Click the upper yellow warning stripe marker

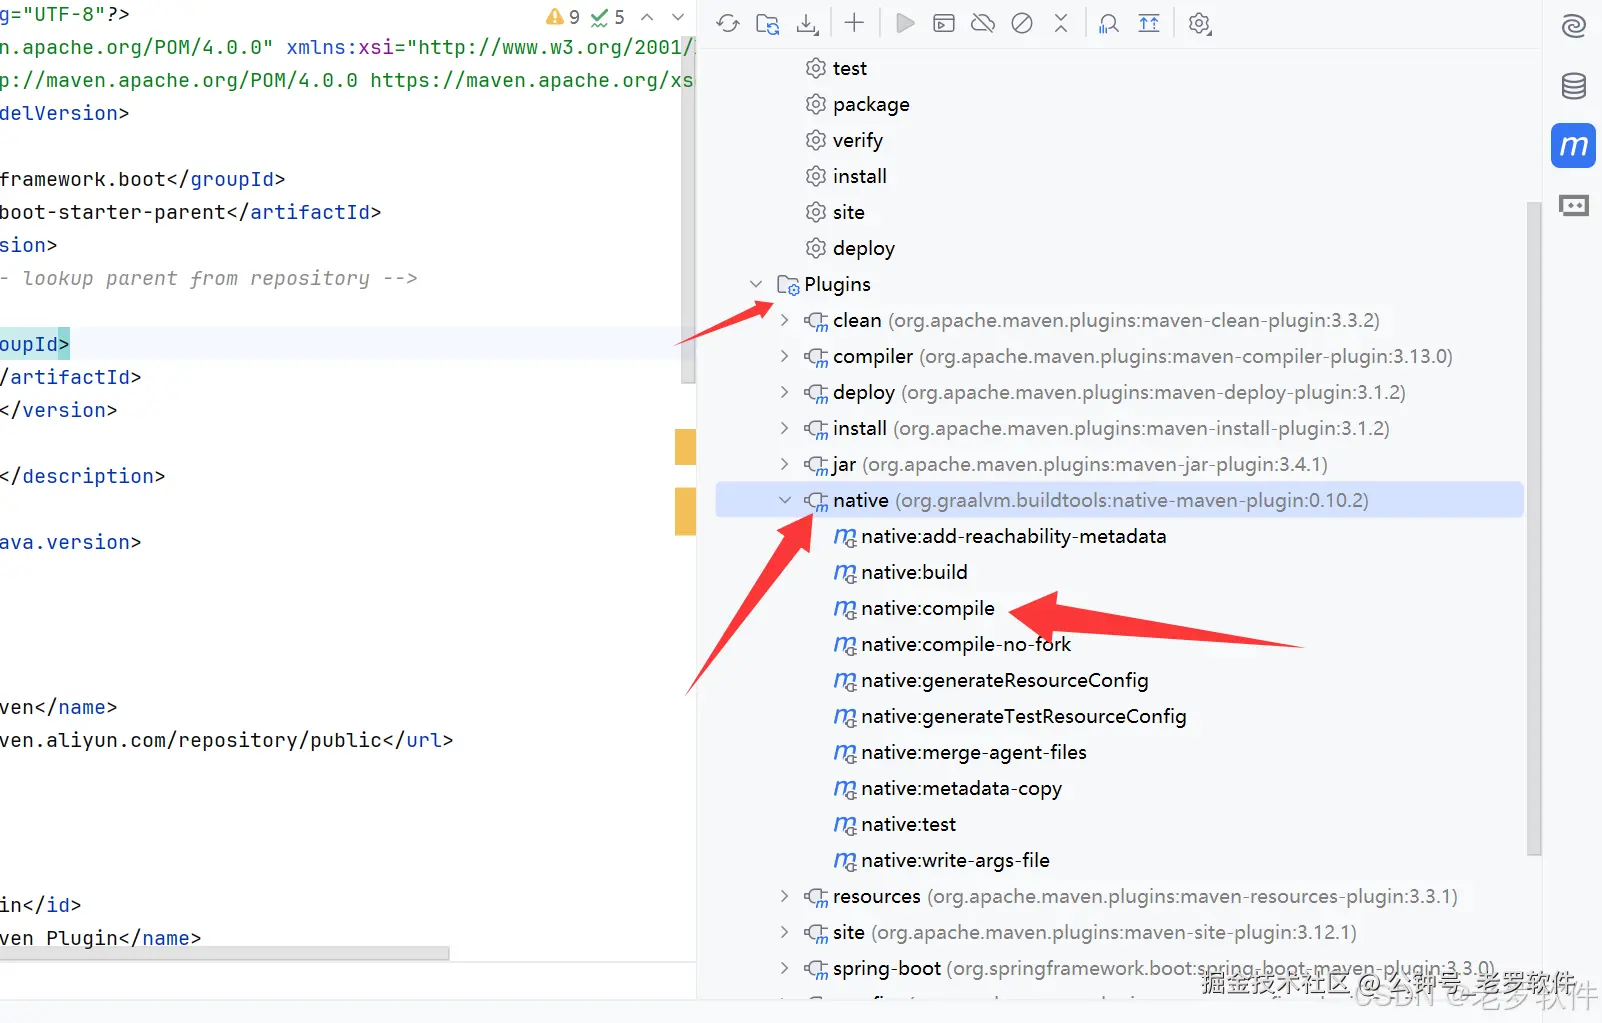pyautogui.click(x=685, y=447)
